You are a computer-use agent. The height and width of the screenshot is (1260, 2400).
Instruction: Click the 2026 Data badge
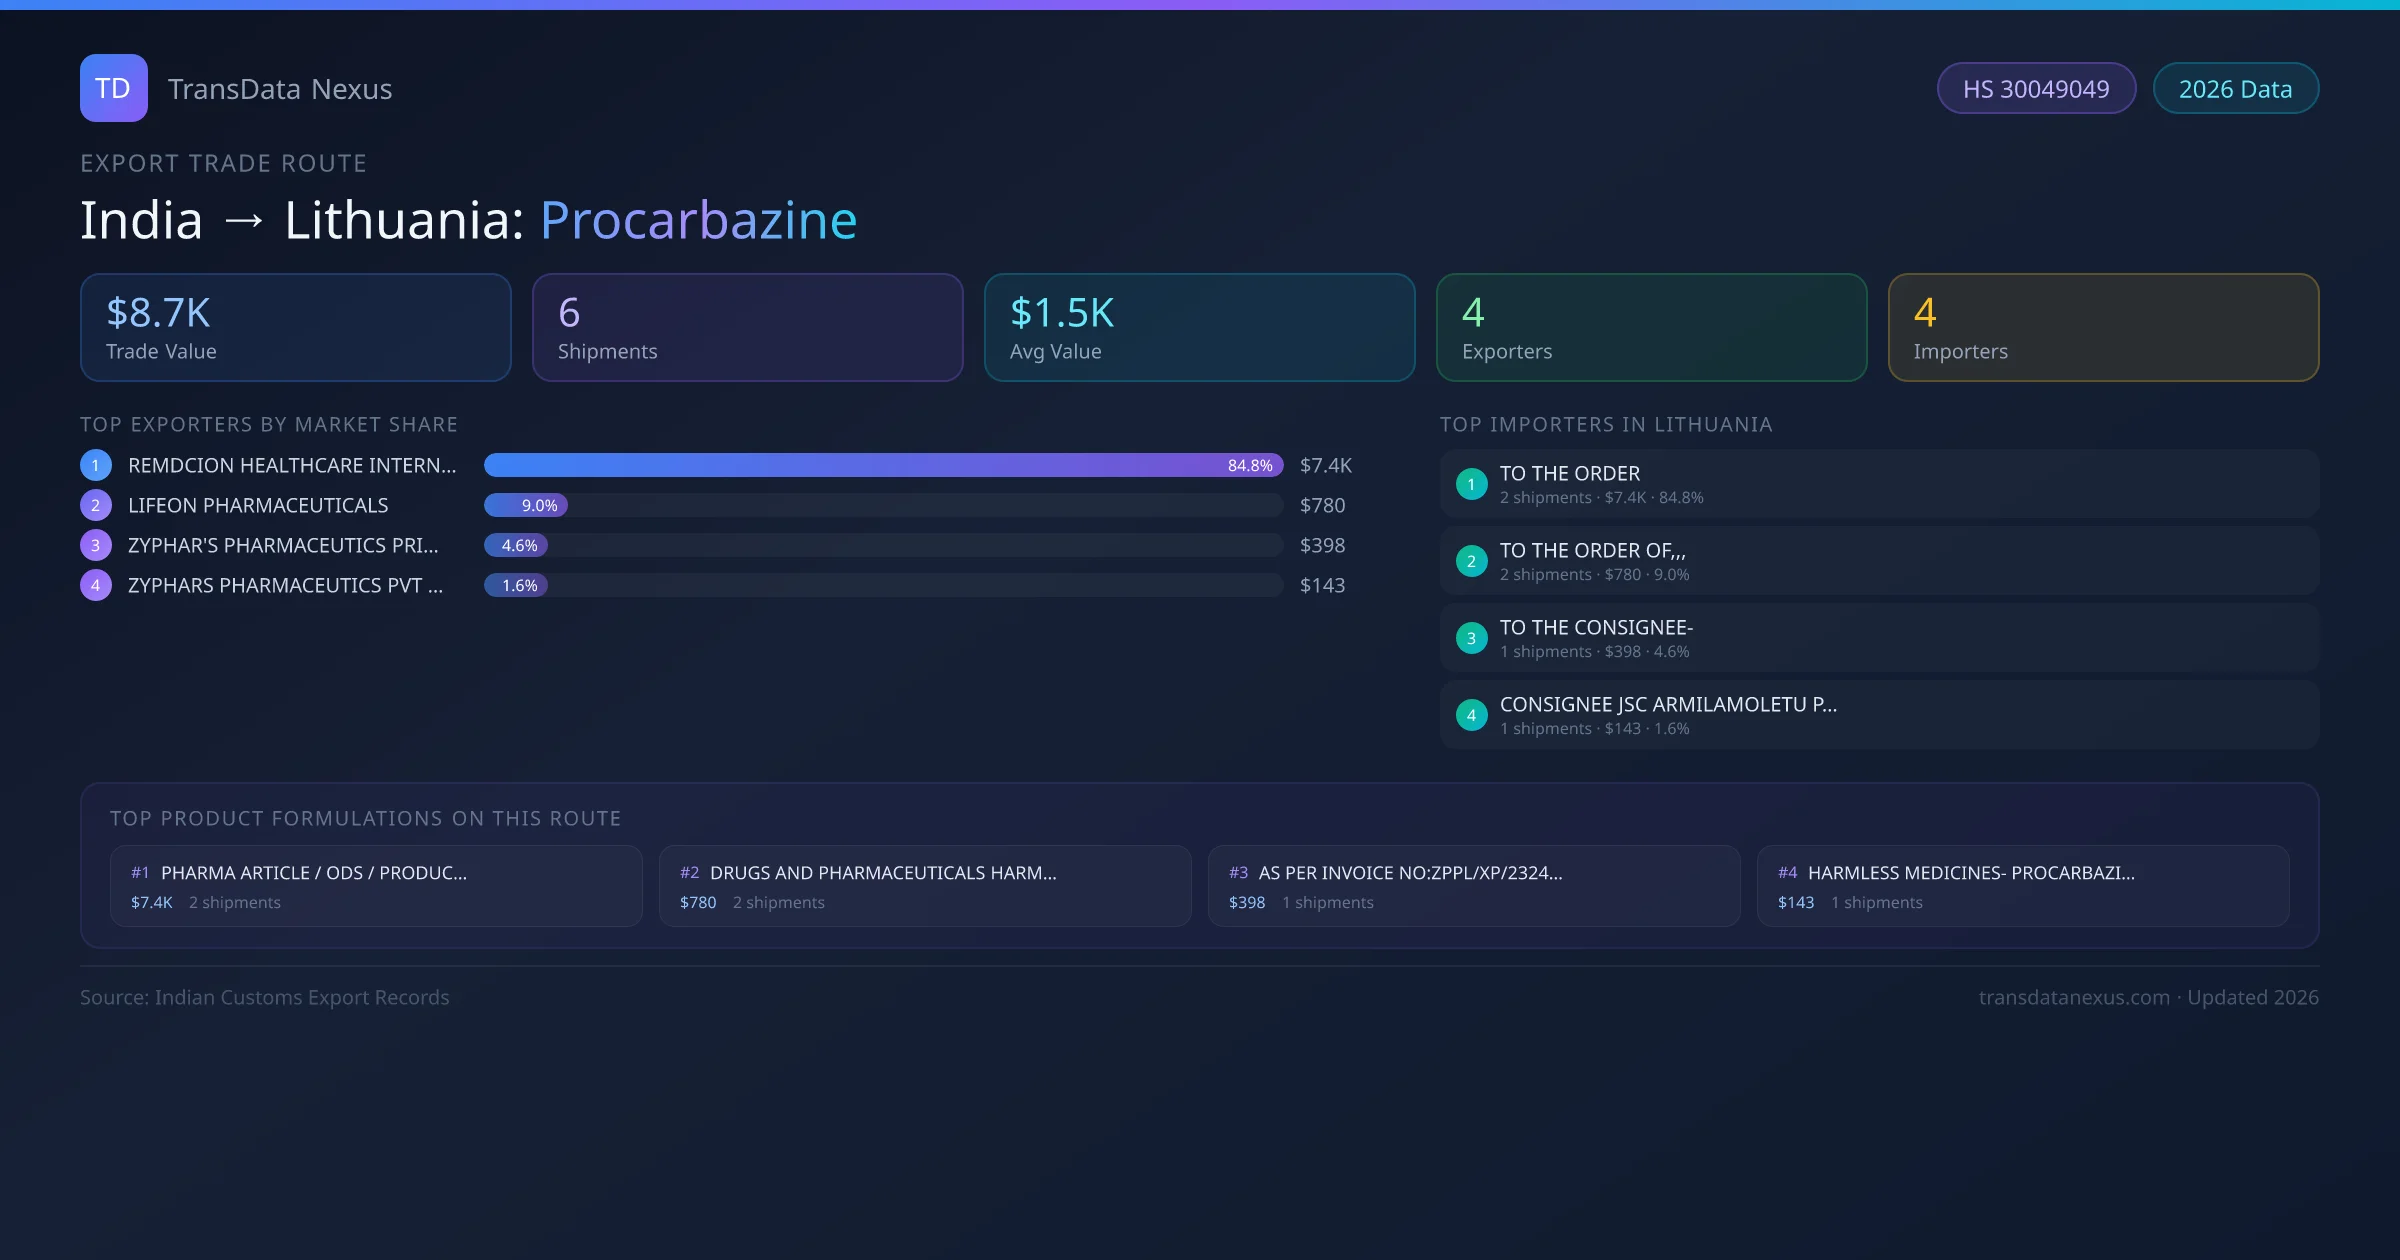tap(2235, 89)
